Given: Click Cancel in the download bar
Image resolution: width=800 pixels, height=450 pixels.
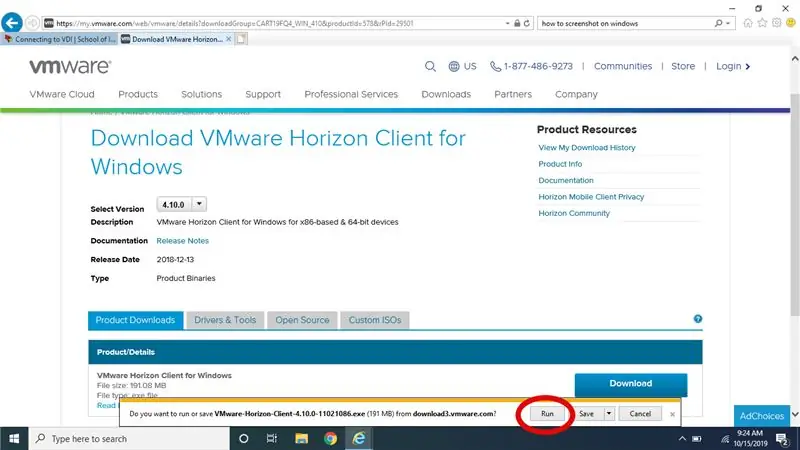Looking at the screenshot, I should (x=640, y=413).
